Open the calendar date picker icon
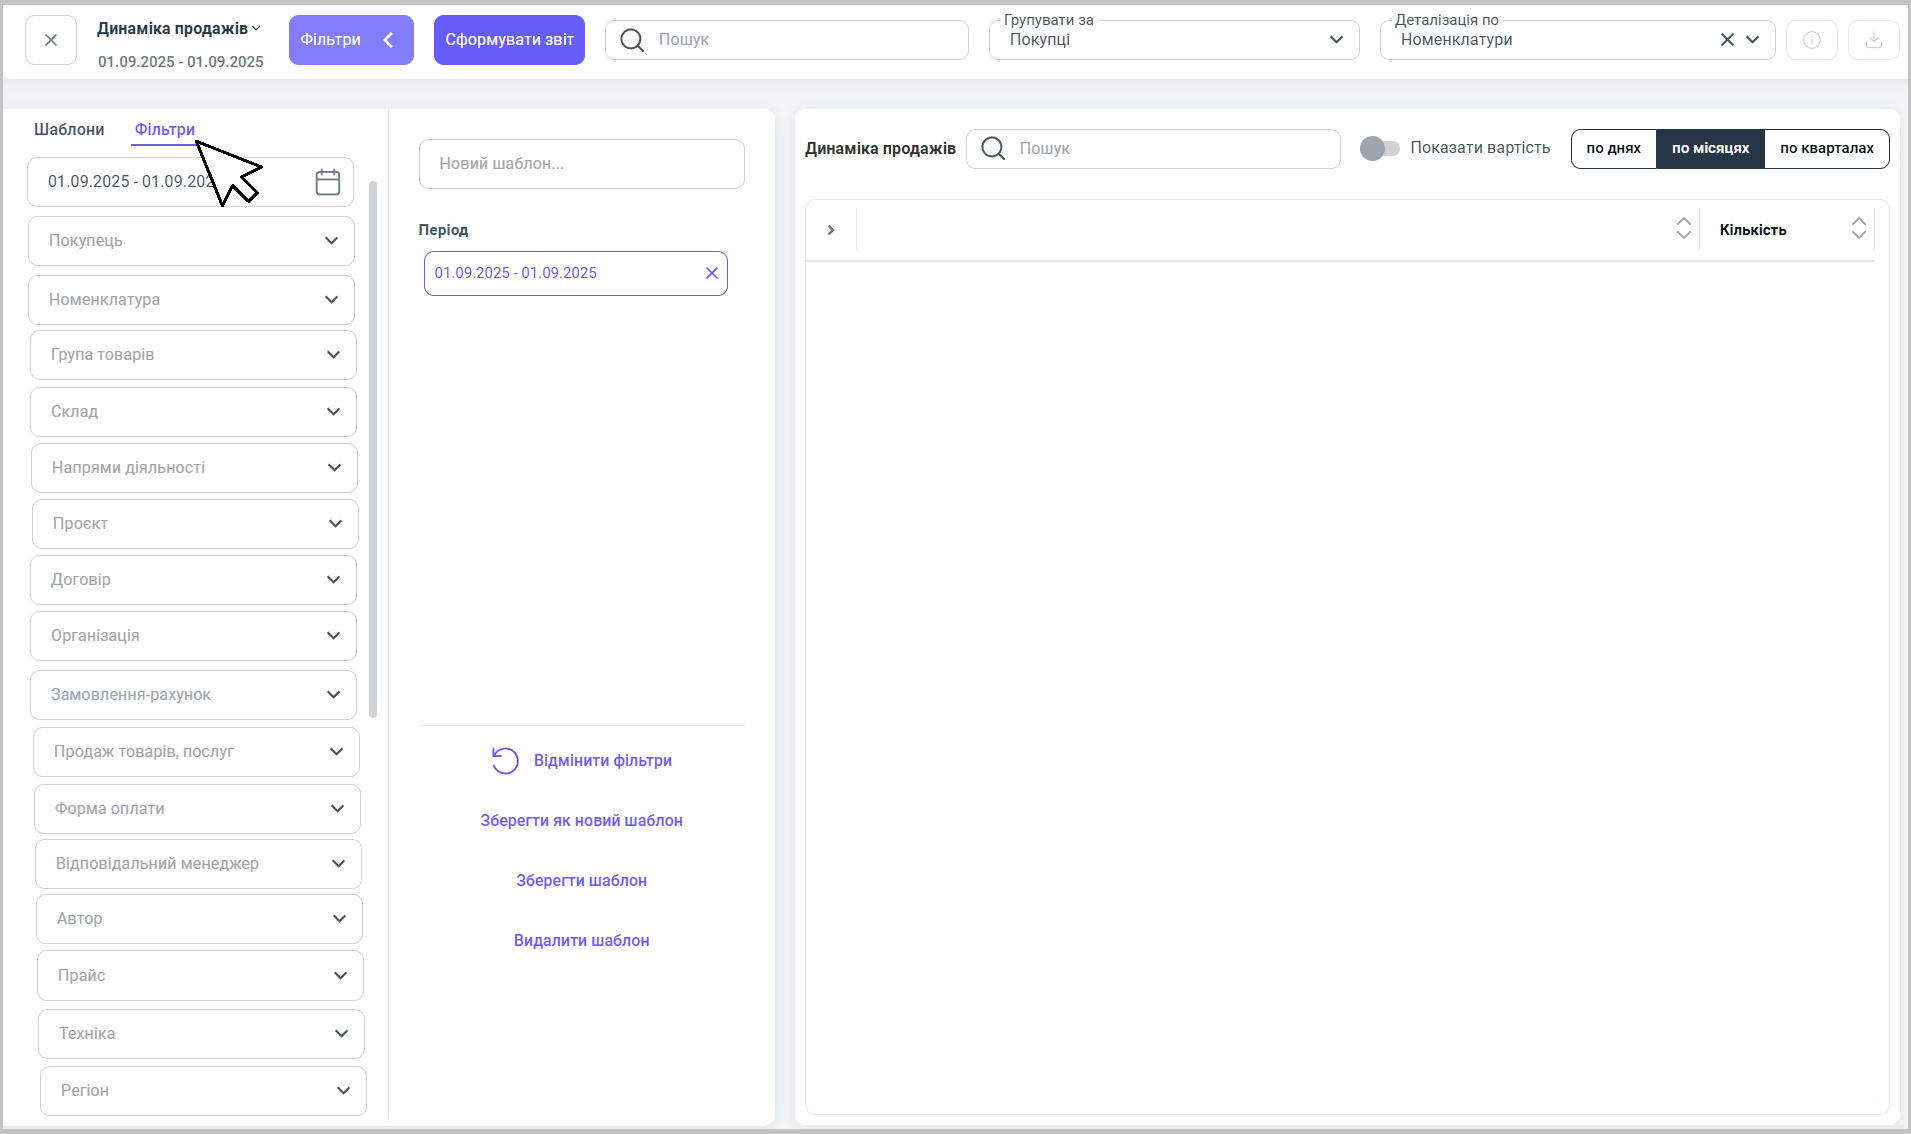Viewport: 1911px width, 1134px height. [x=327, y=182]
